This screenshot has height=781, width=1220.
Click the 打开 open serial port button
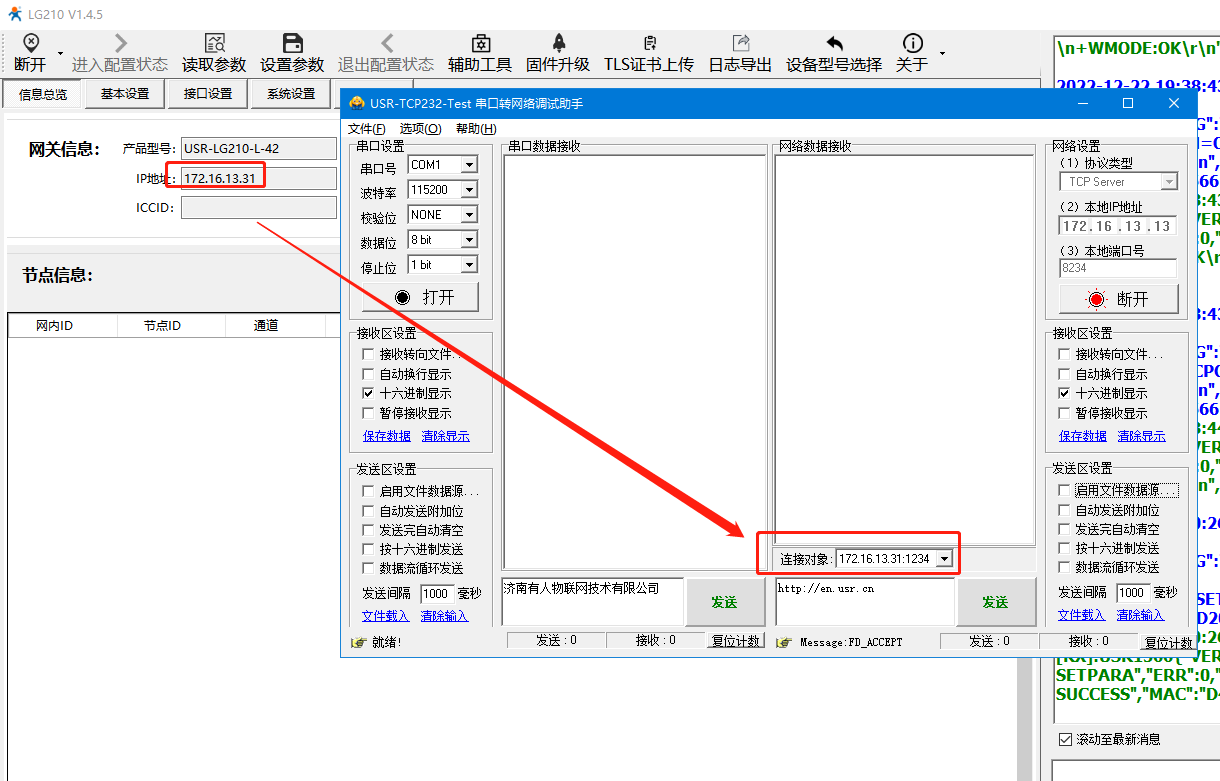(x=420, y=297)
